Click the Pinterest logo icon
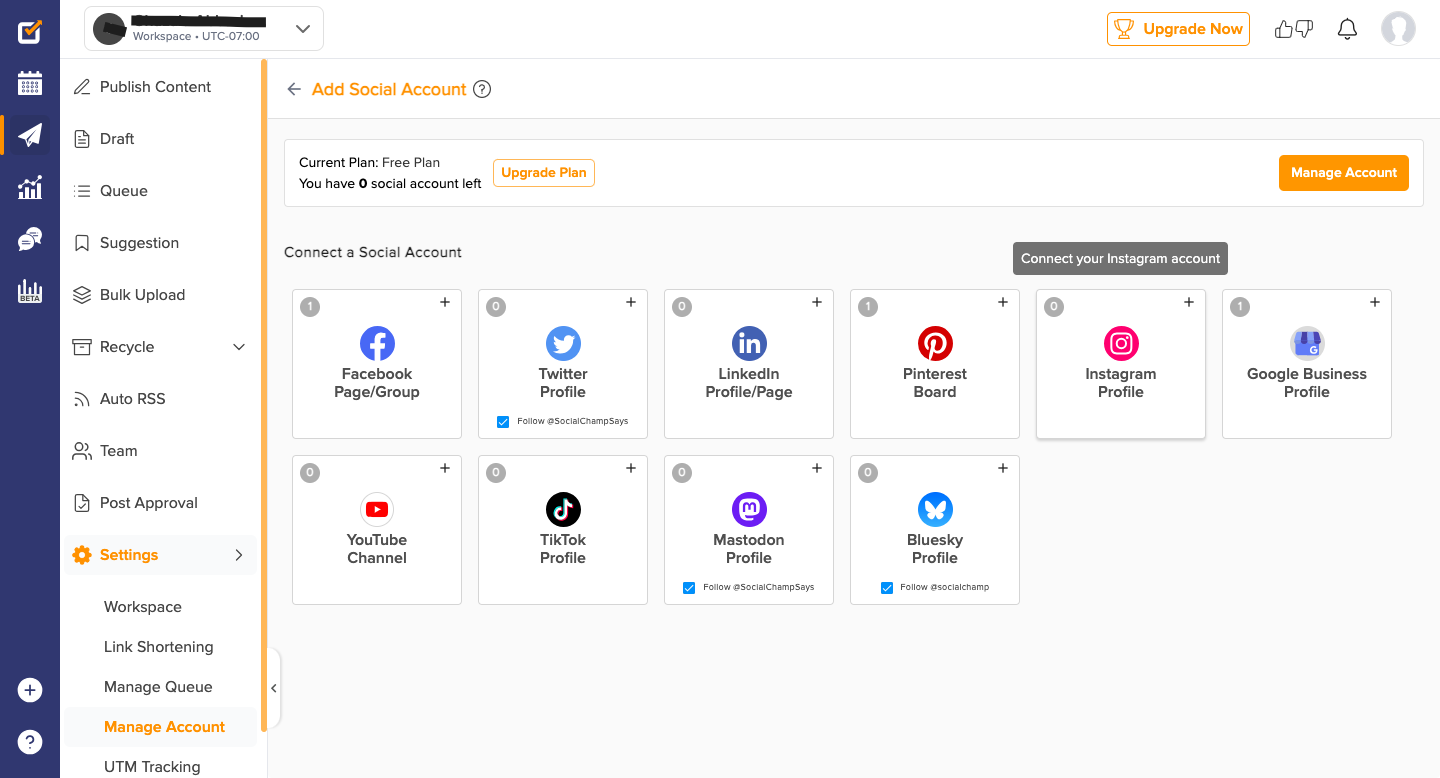This screenshot has width=1440, height=778. (x=935, y=344)
